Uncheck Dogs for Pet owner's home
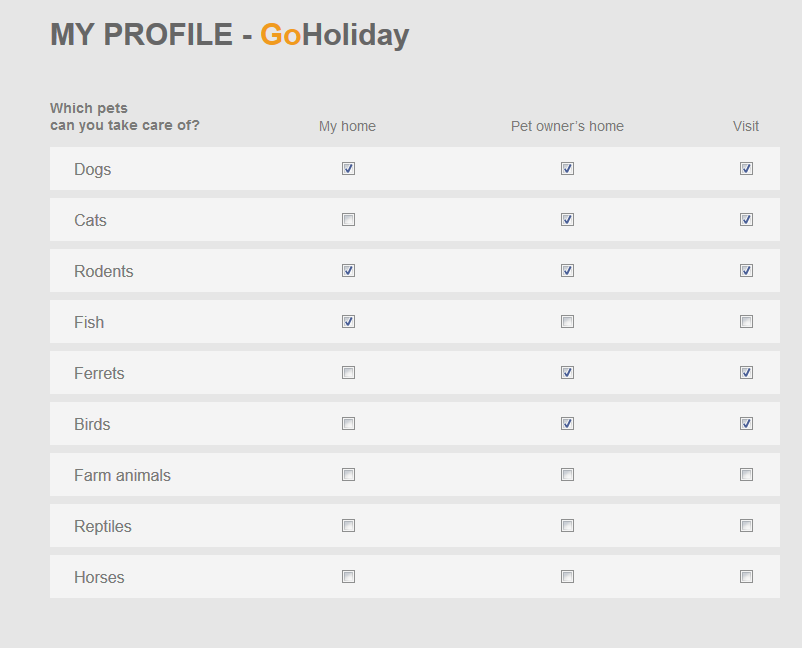802x648 pixels. point(567,169)
